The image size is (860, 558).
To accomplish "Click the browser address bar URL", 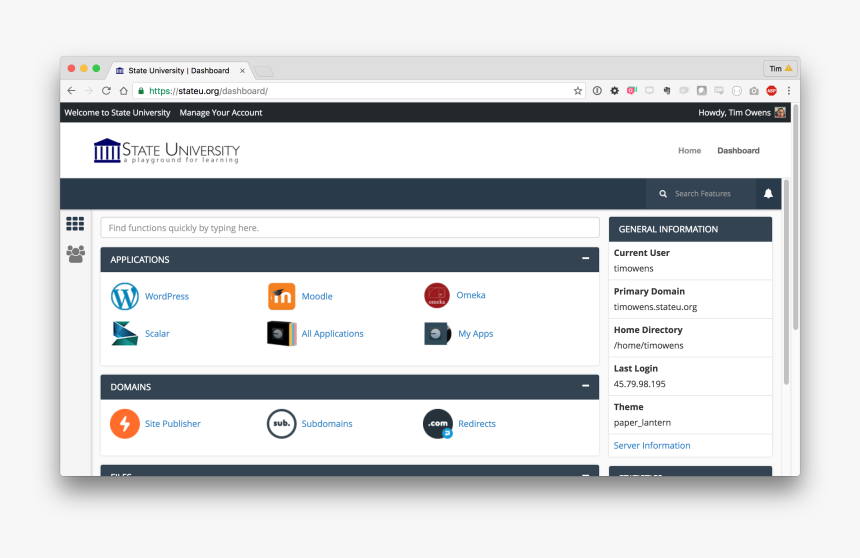I will pyautogui.click(x=208, y=91).
